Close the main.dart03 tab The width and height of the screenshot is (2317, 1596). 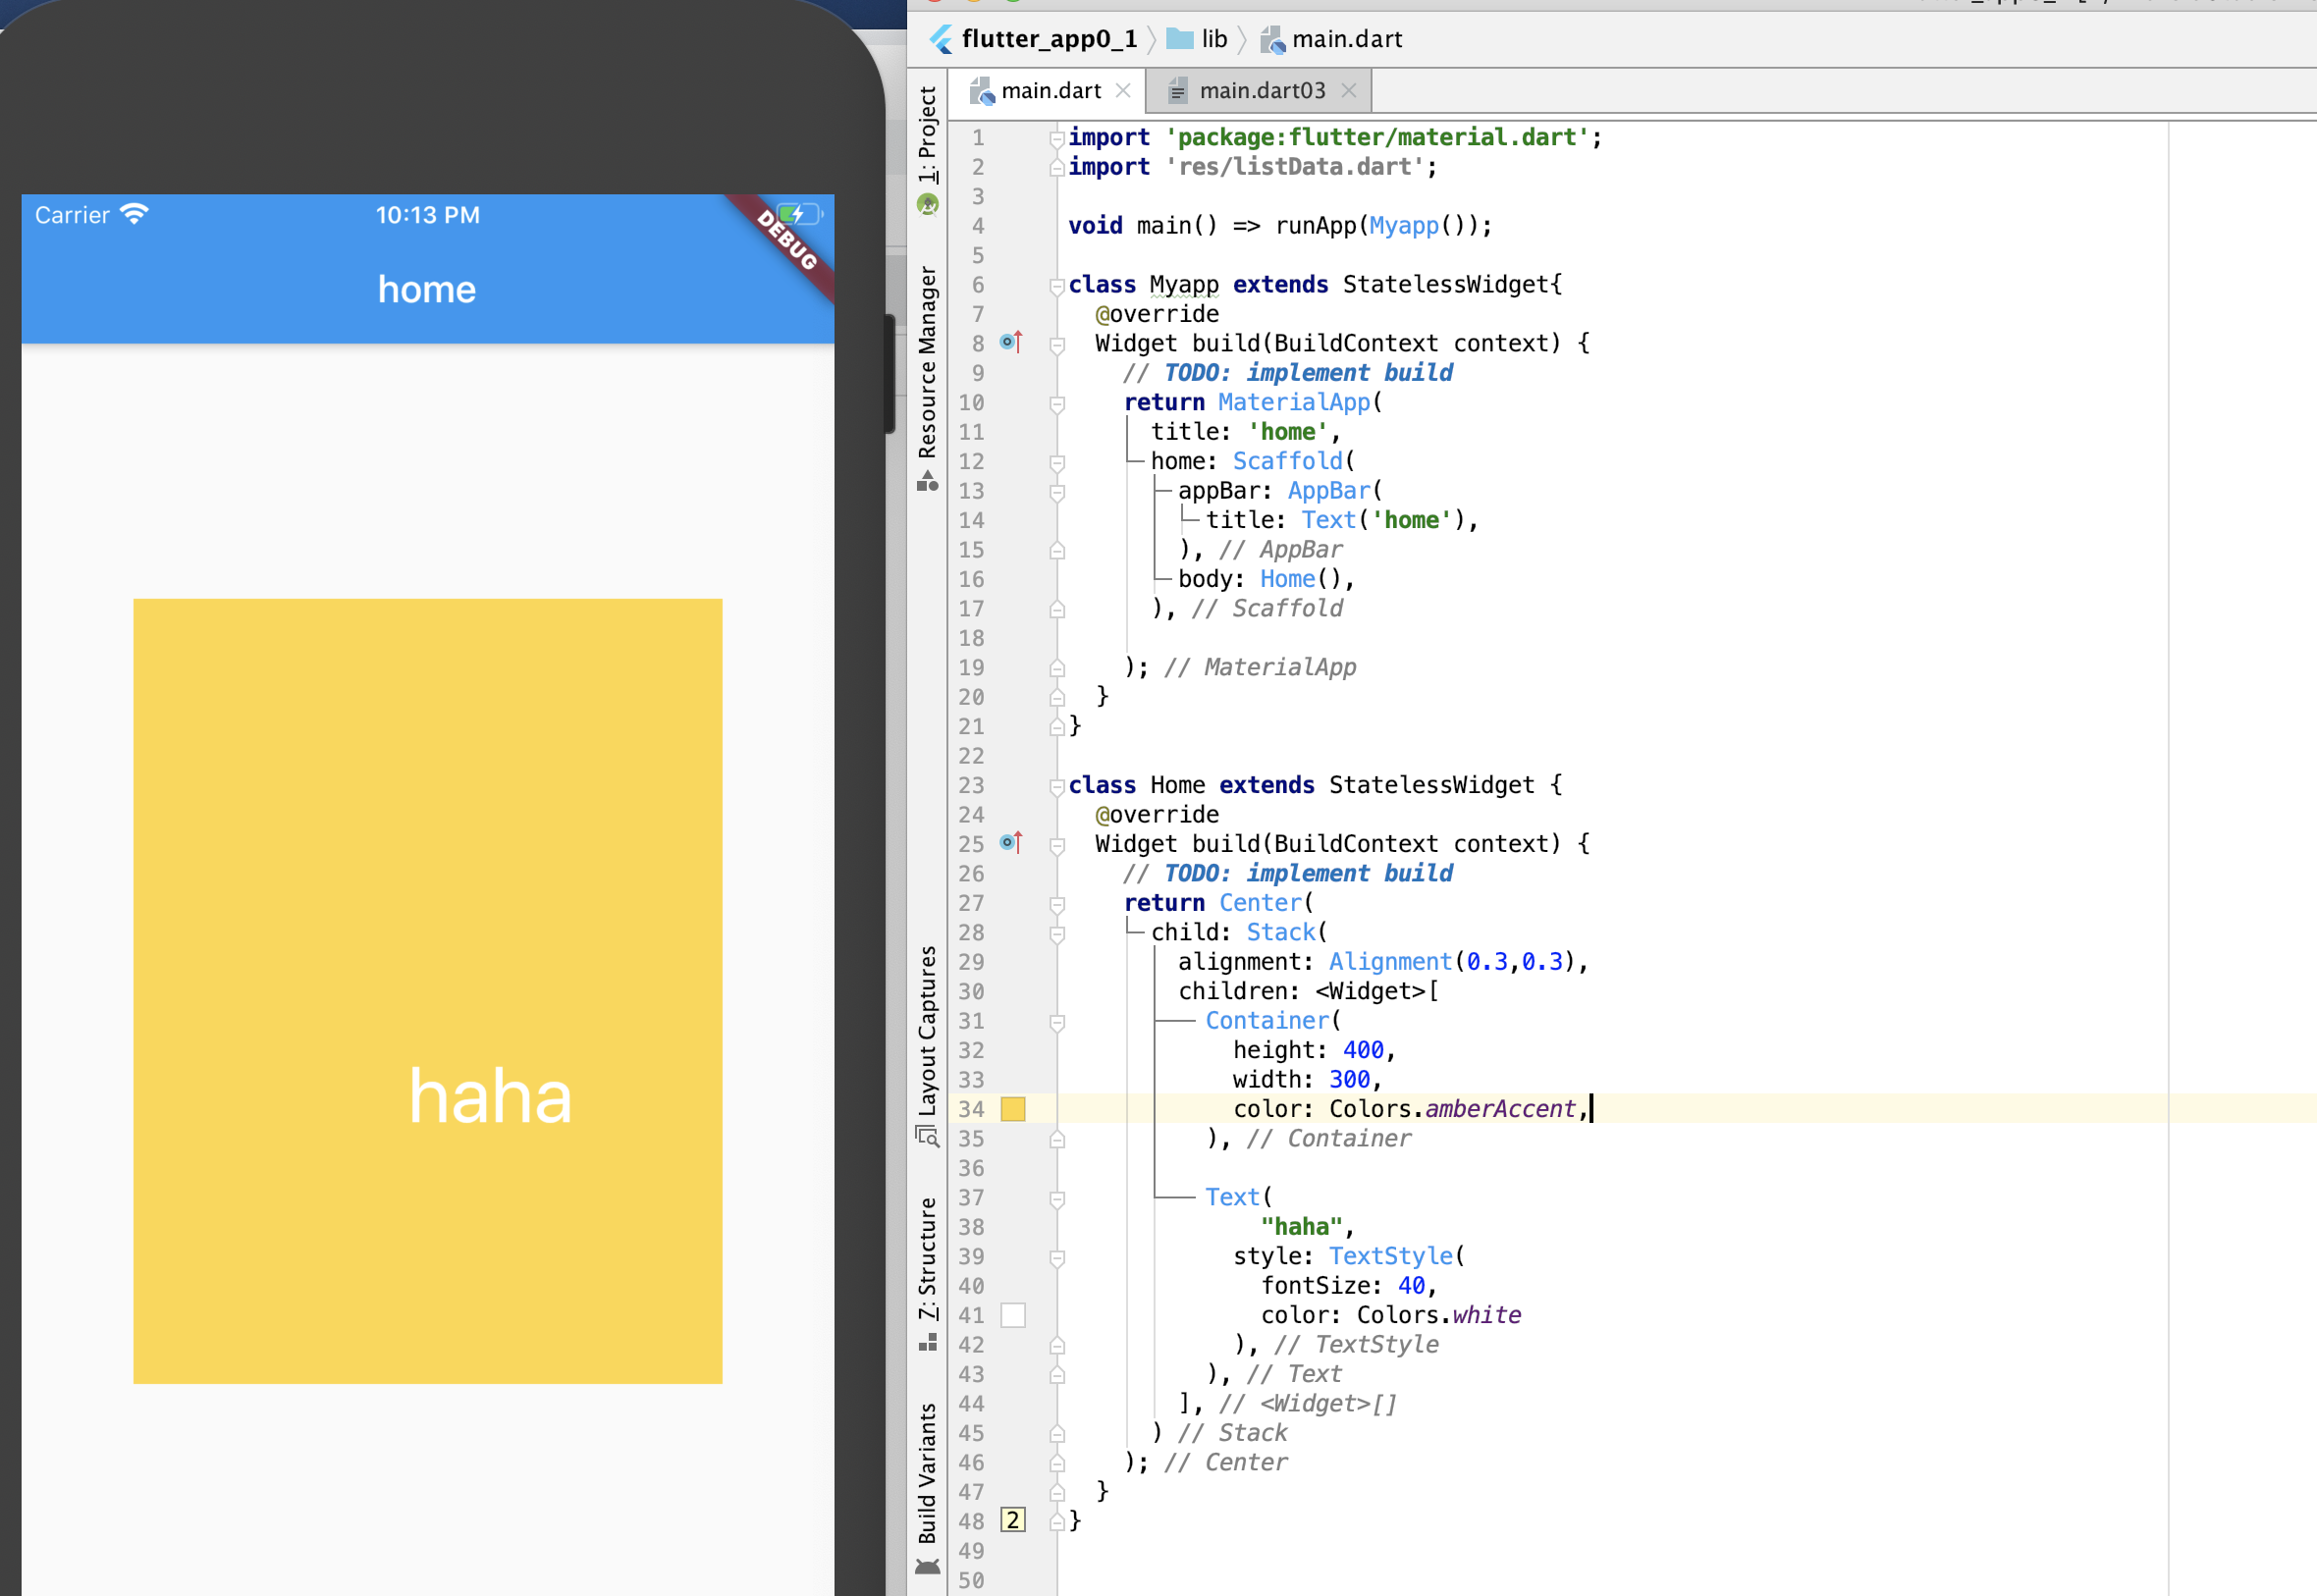pyautogui.click(x=1349, y=91)
